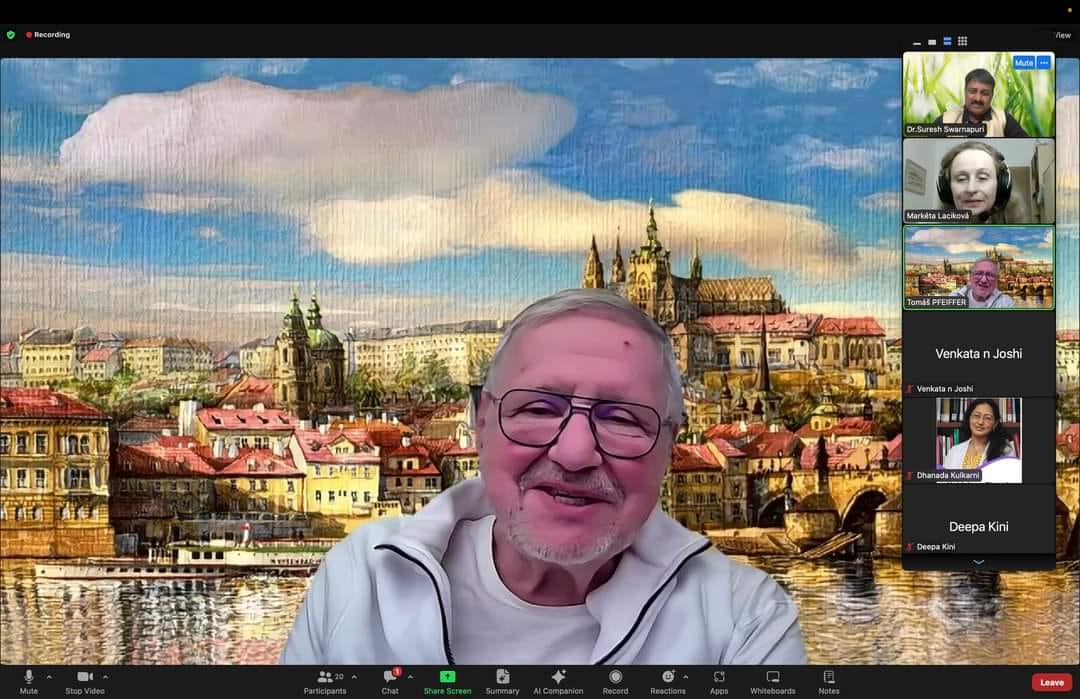
Task: Toggle Stop Video camera button
Action: (x=84, y=681)
